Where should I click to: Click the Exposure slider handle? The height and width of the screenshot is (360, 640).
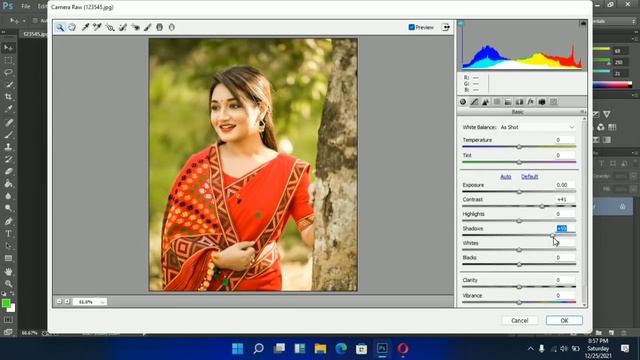coord(519,191)
